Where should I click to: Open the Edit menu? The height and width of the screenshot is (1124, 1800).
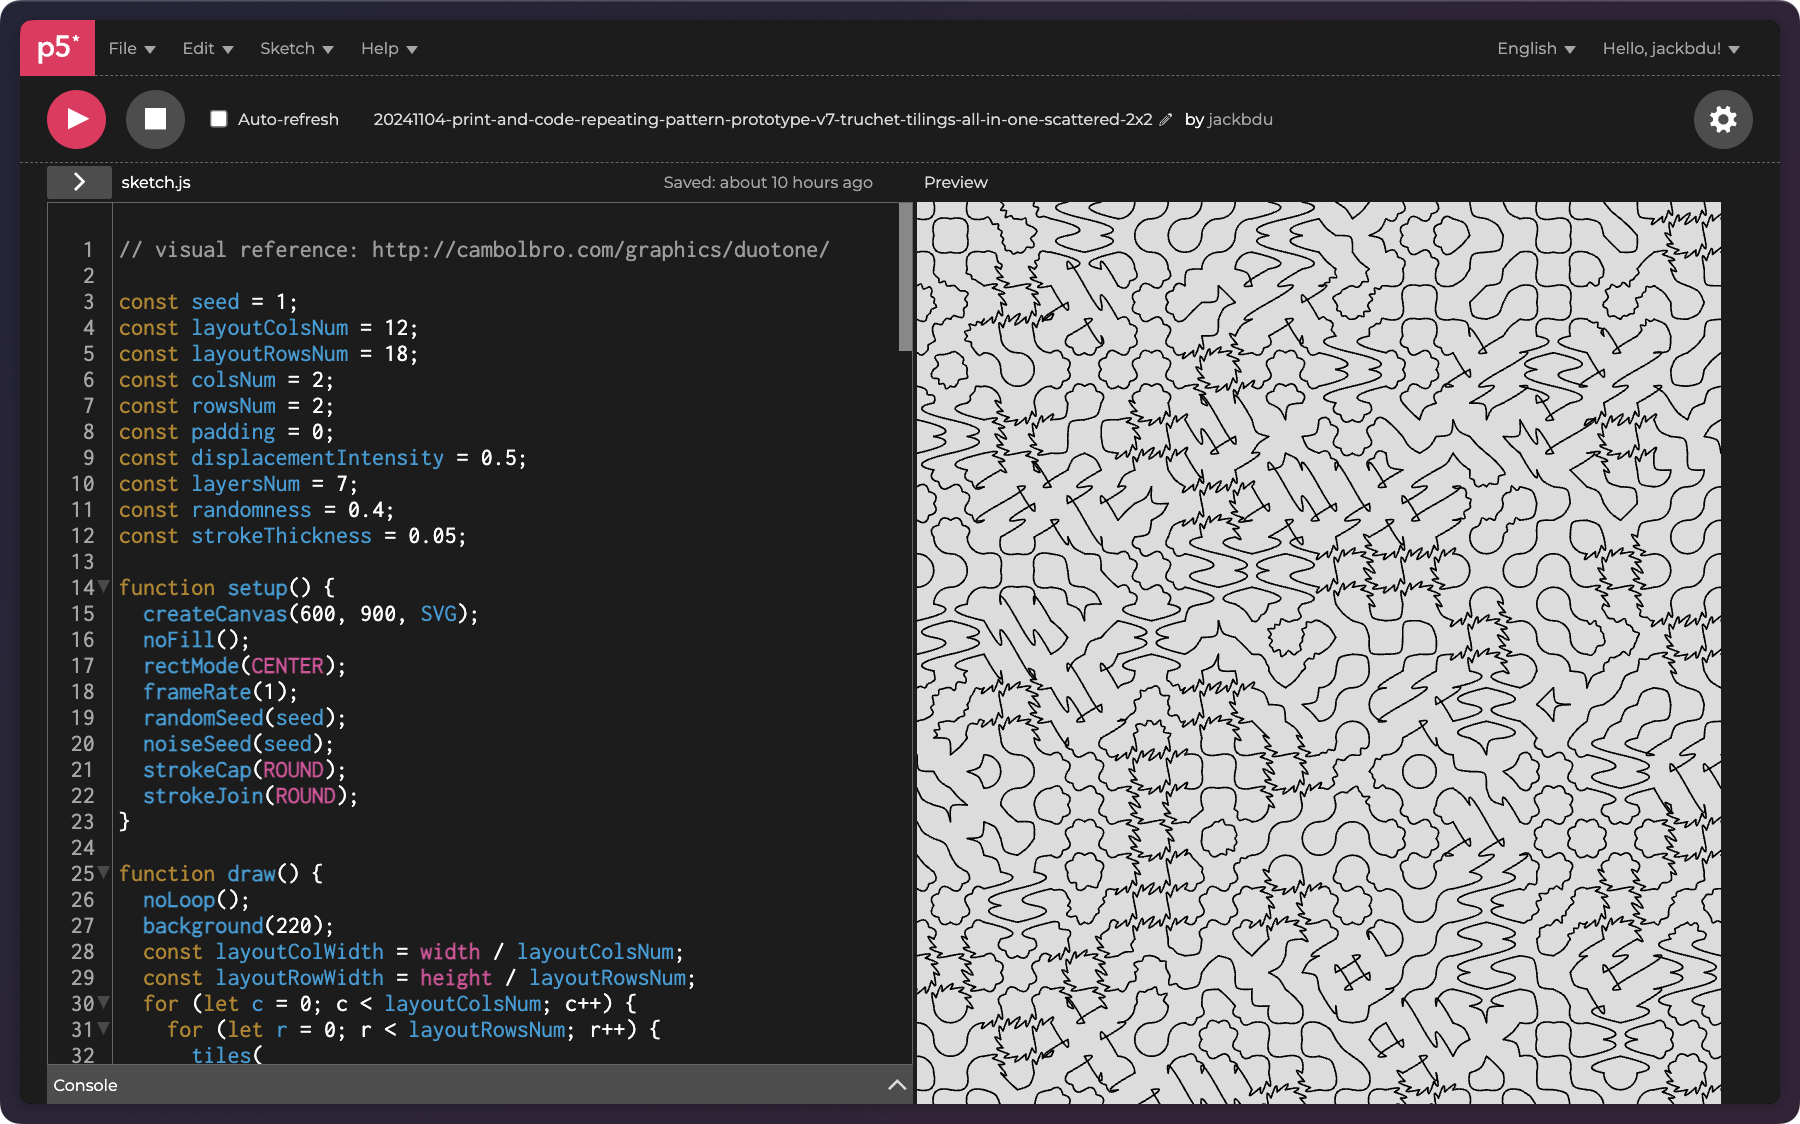(207, 48)
